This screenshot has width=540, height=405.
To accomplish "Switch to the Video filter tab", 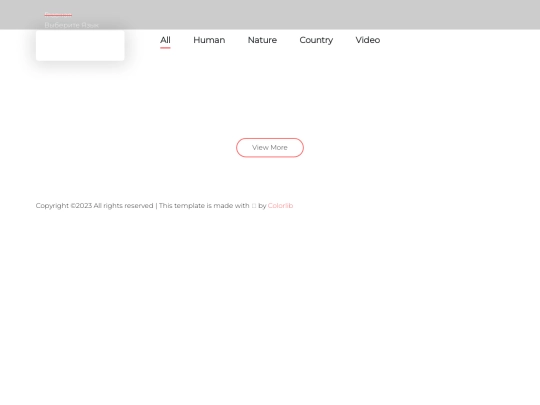I will point(367,40).
